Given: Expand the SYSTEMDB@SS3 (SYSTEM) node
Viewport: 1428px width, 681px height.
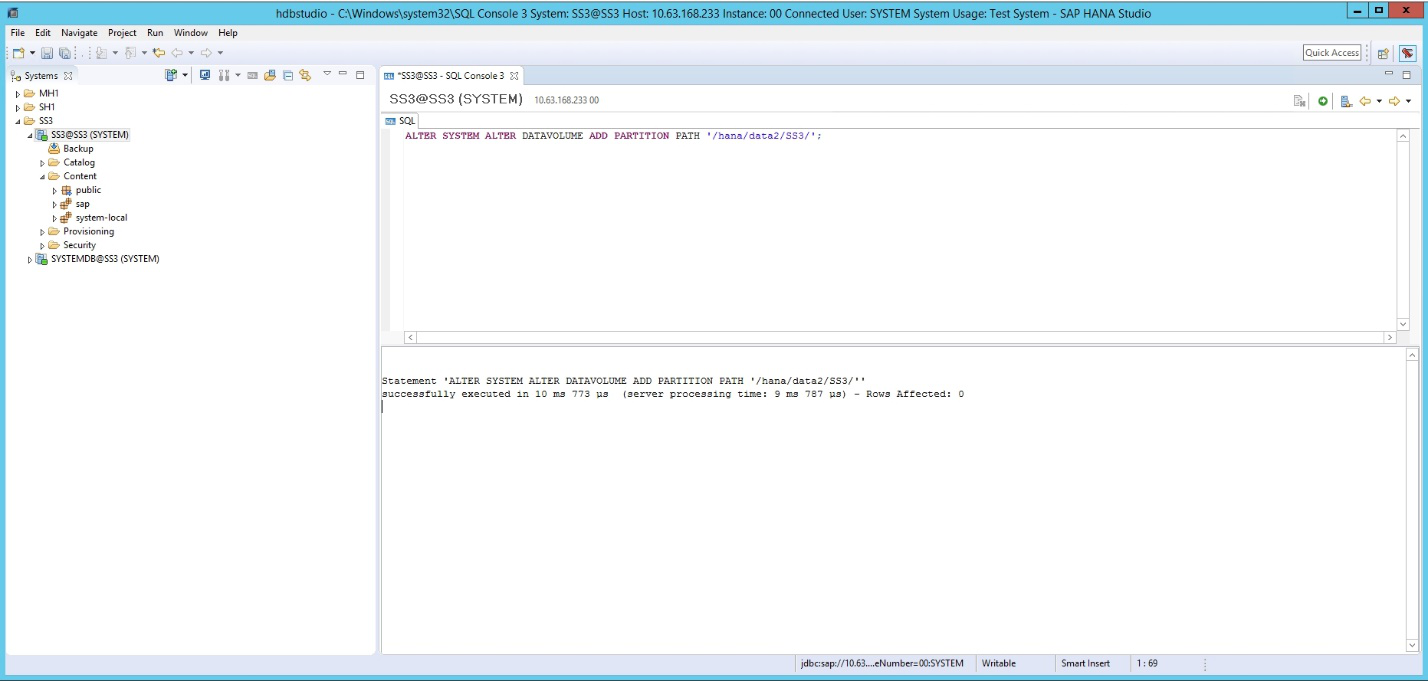Looking at the screenshot, I should tap(30, 260).
